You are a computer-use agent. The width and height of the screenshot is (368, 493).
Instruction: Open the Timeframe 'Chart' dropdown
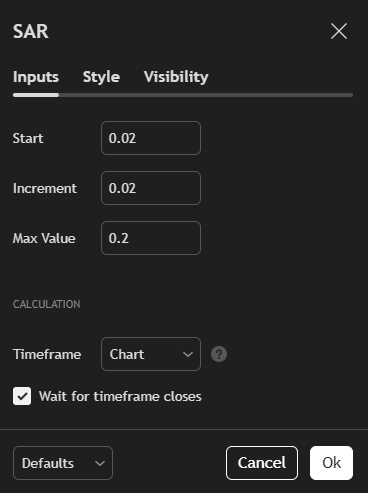[x=151, y=354]
